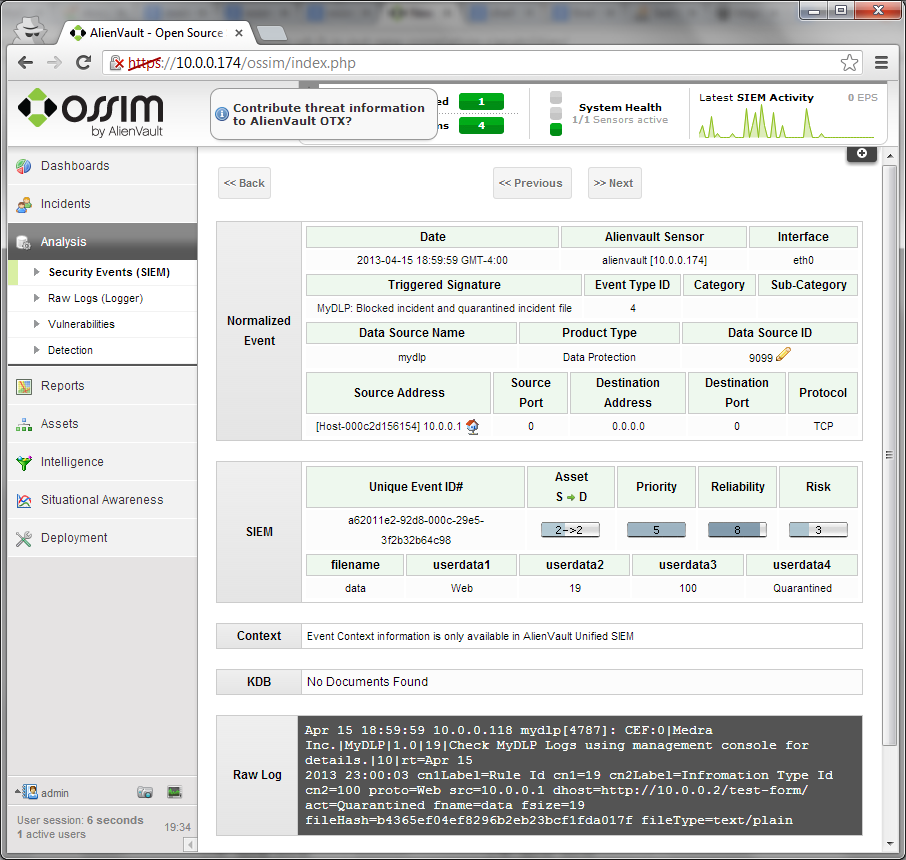906x860 pixels.
Task: Click the Deployment tools icon
Action: click(24, 539)
